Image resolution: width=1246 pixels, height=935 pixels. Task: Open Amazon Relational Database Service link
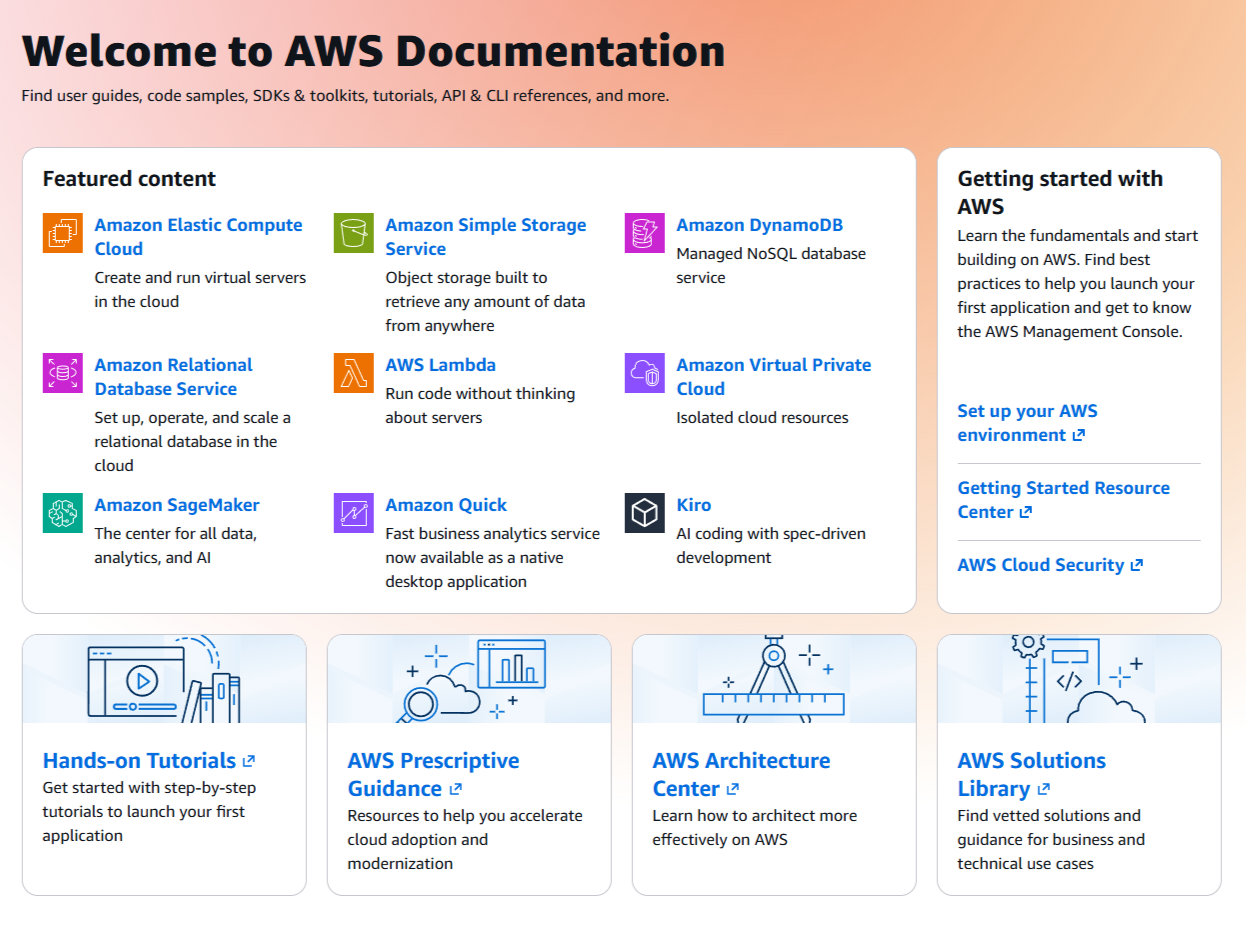(173, 377)
